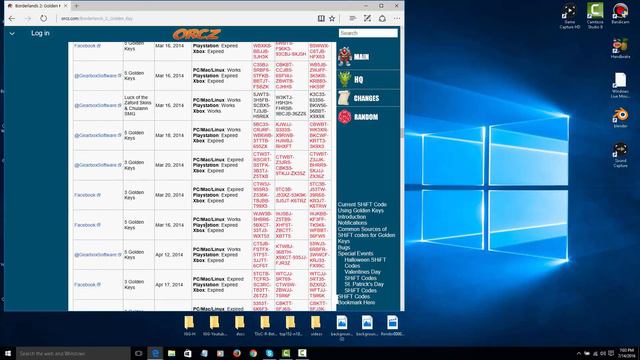This screenshot has height=360, width=640.
Task: Jump to Current SHiFT Code section
Action: tap(362, 204)
